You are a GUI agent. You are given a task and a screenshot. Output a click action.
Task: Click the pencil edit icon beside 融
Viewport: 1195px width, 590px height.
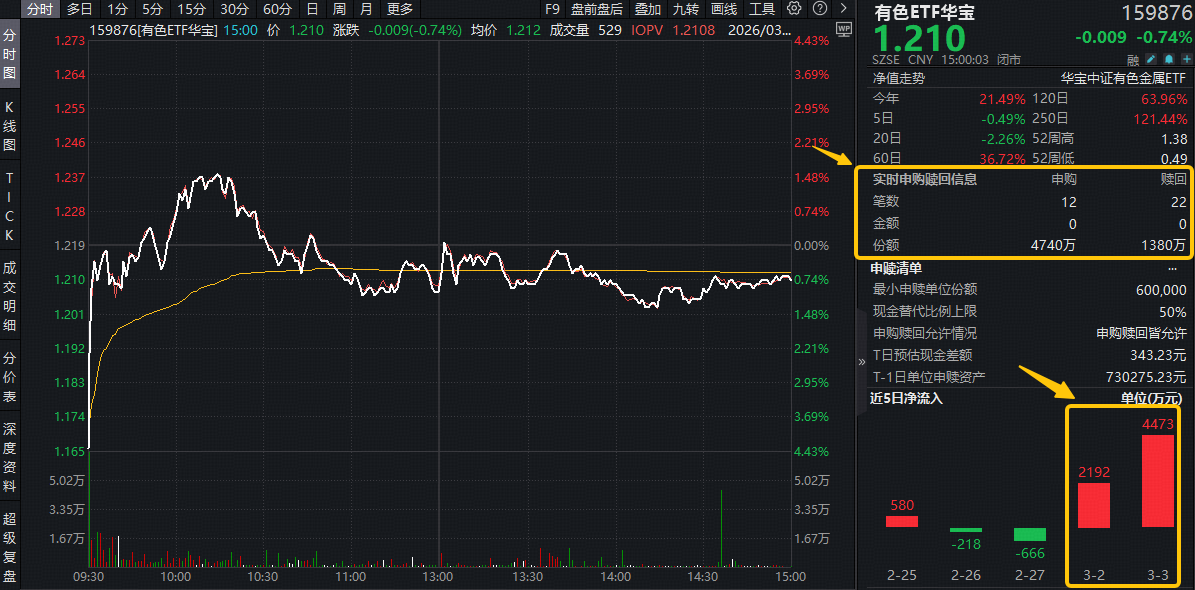[1150, 60]
